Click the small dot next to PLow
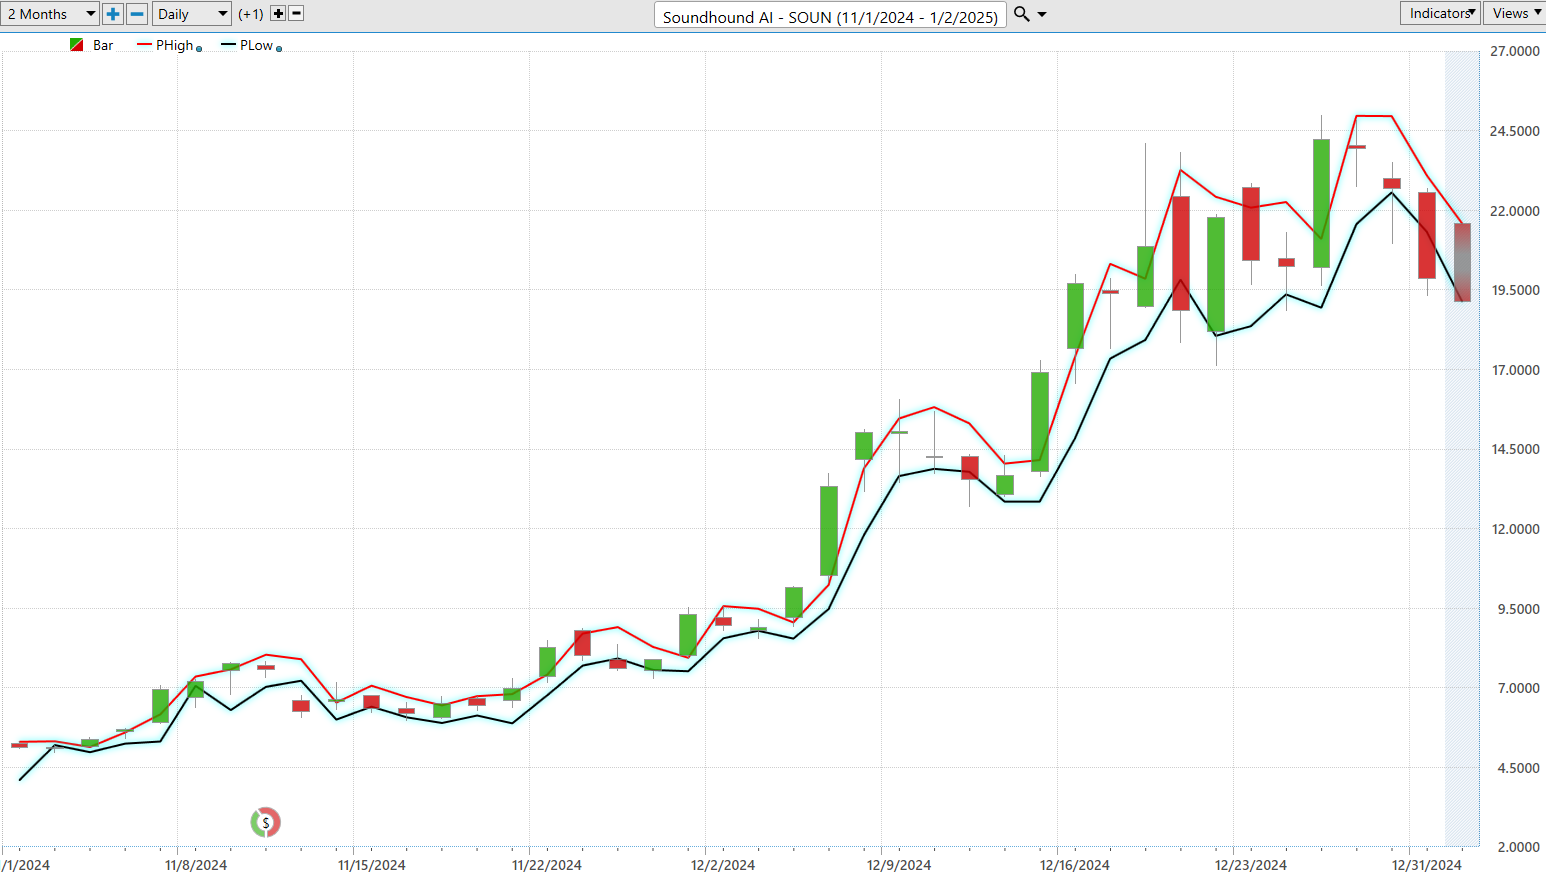This screenshot has width=1546, height=881. pos(279,49)
